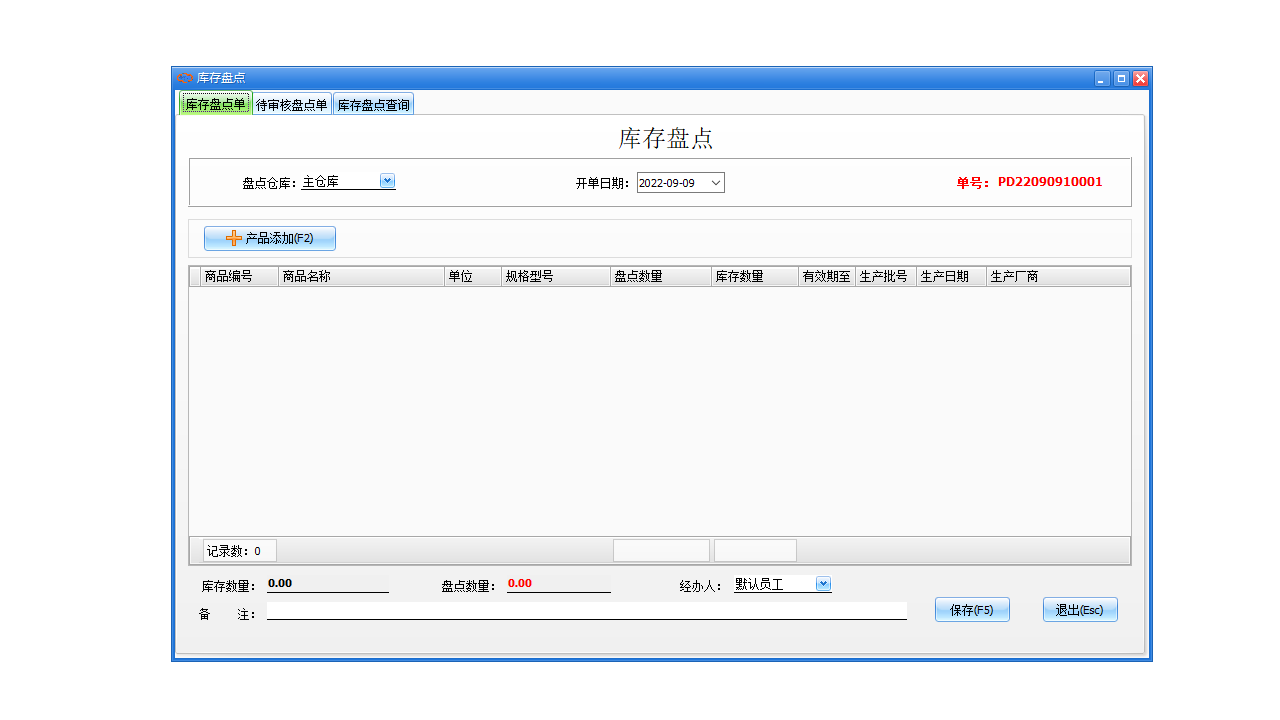Click the application icon in title bar
This screenshot has width=1280, height=720.
click(x=184, y=77)
